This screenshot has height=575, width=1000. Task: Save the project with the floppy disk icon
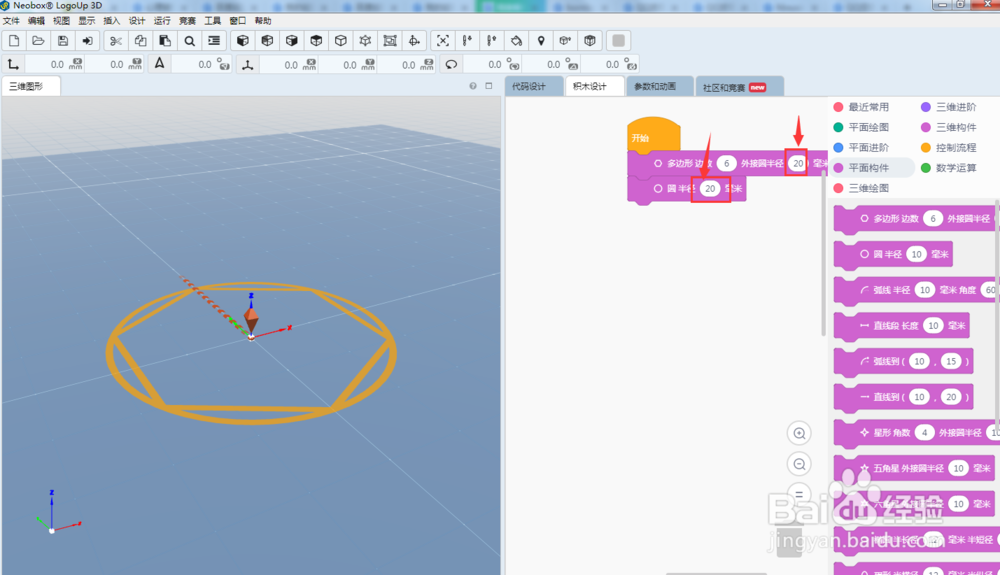tap(62, 41)
